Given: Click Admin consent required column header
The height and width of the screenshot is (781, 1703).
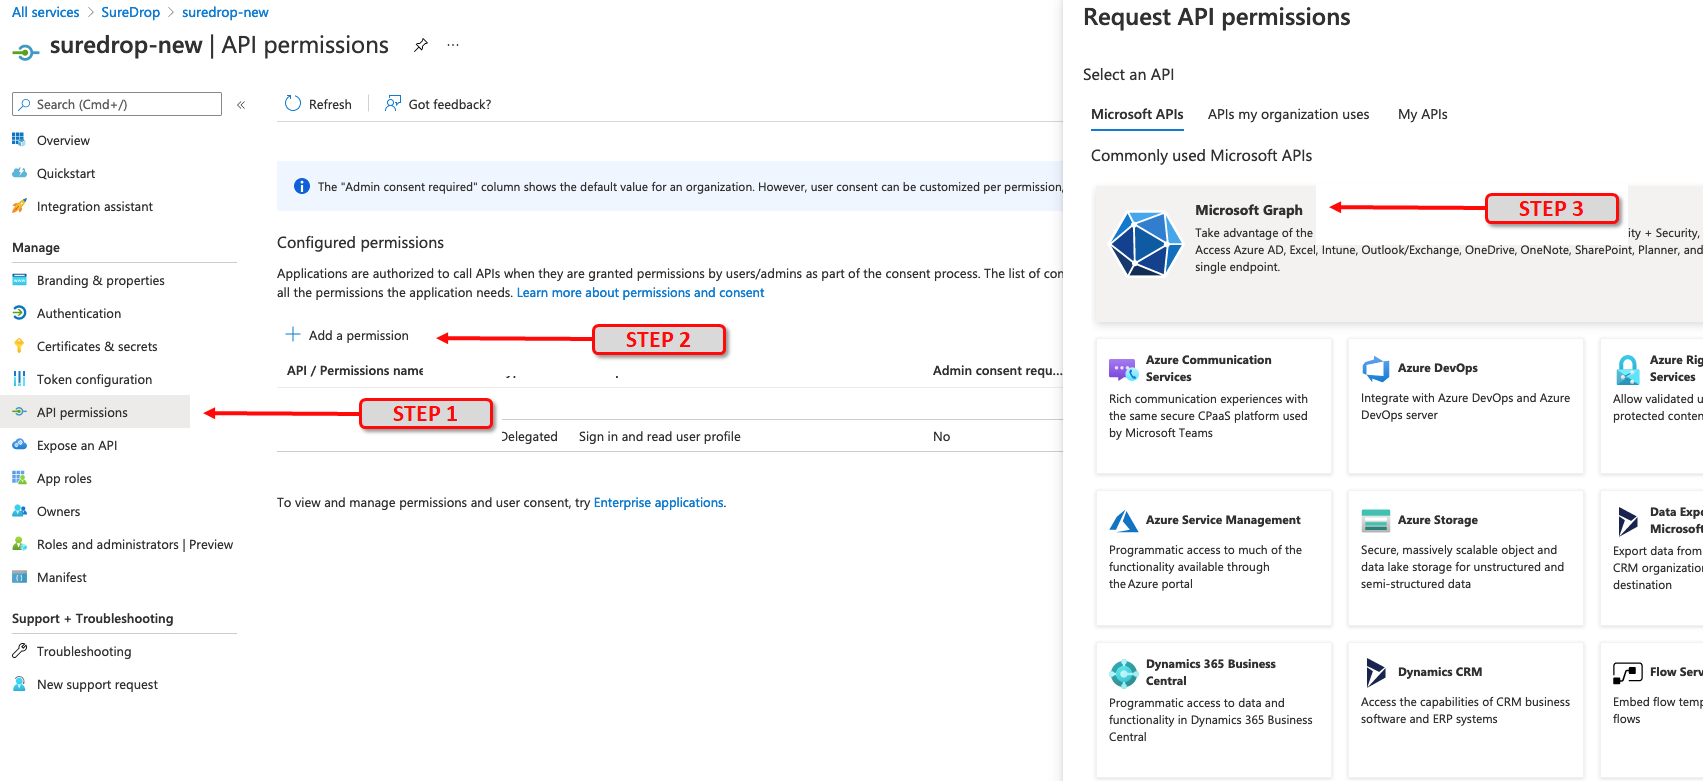Looking at the screenshot, I should [x=997, y=370].
